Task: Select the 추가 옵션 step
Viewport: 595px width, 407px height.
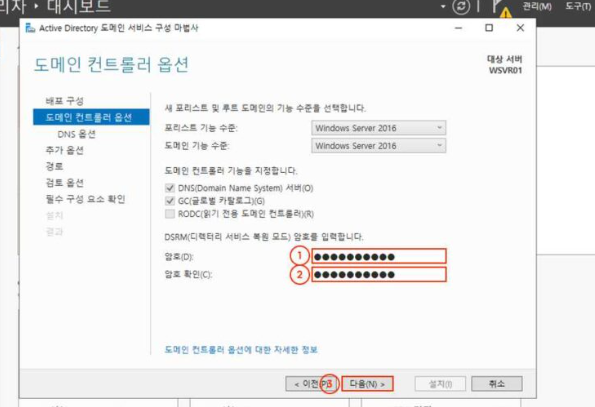Action: tap(65, 150)
